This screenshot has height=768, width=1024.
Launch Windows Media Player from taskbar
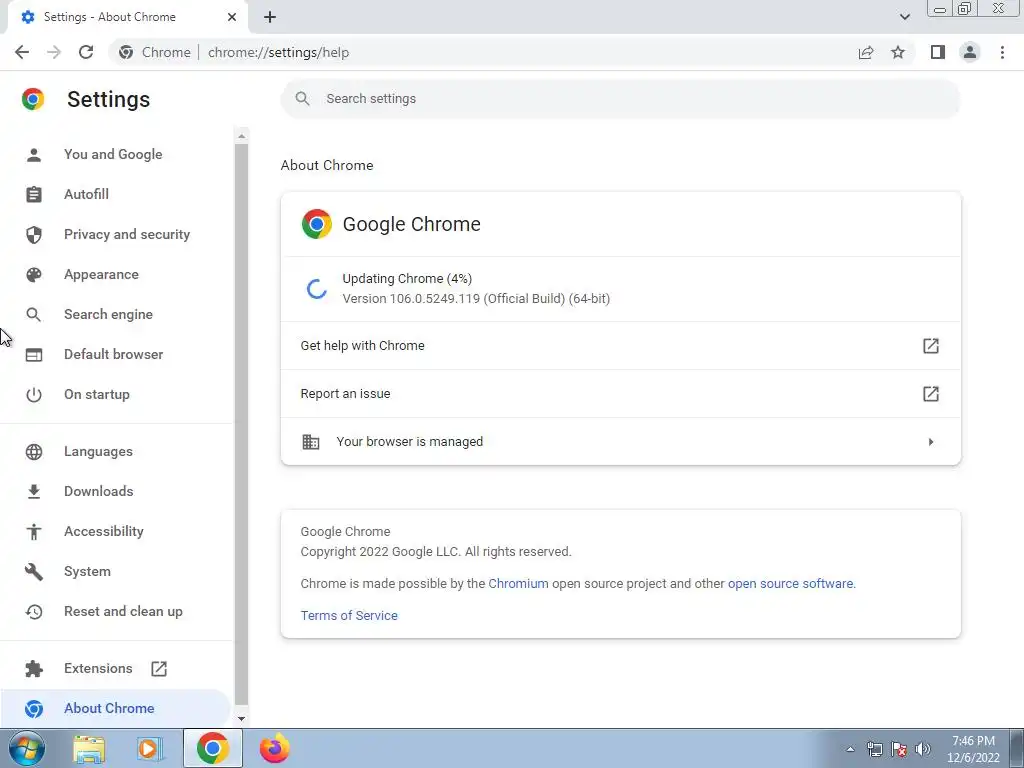coord(150,748)
